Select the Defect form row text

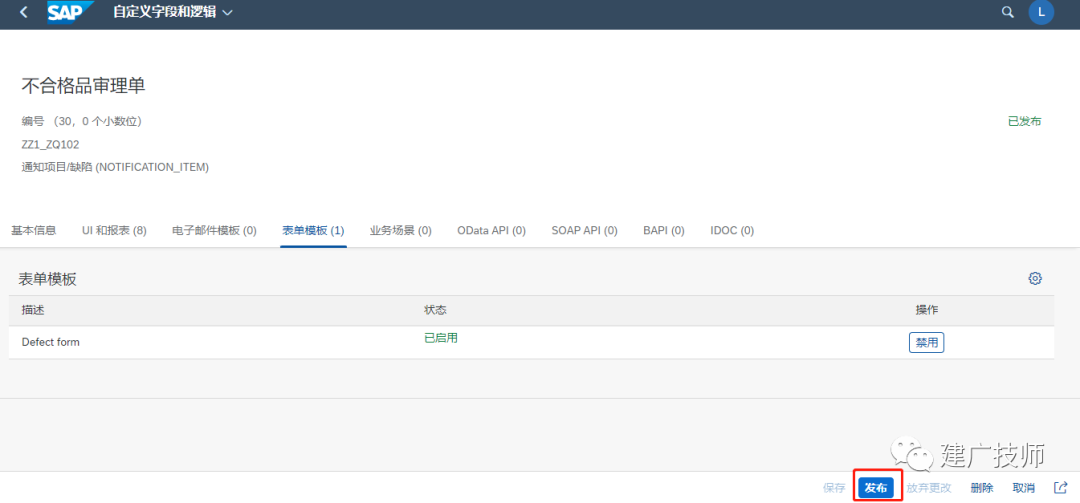click(50, 342)
